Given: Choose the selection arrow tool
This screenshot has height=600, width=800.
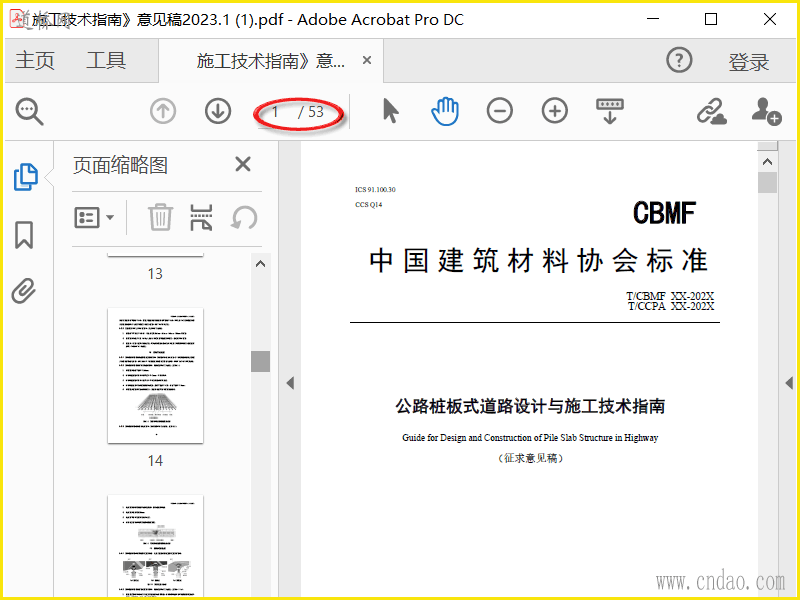Looking at the screenshot, I should click(390, 111).
